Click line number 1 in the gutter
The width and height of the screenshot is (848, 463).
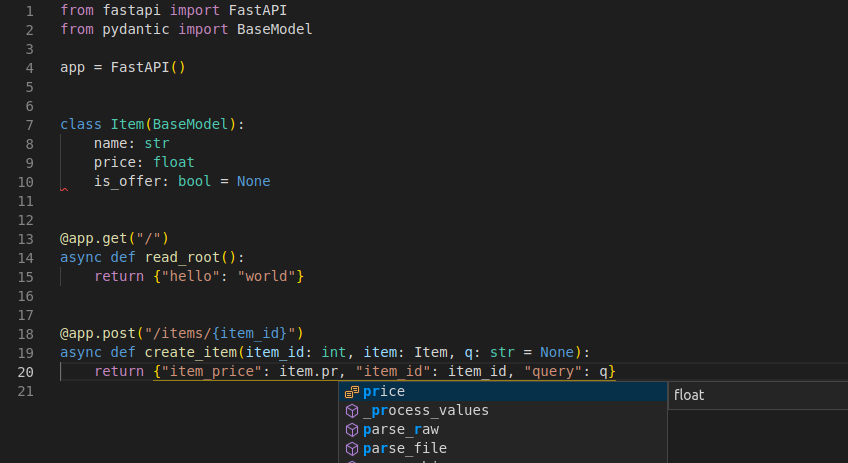tap(29, 11)
